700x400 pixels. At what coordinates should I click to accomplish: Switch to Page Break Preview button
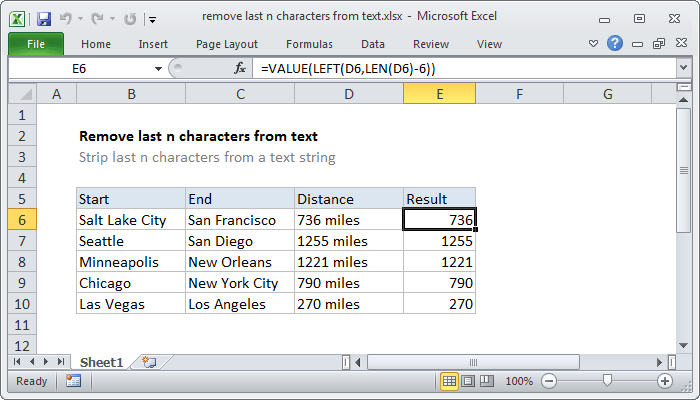click(487, 381)
